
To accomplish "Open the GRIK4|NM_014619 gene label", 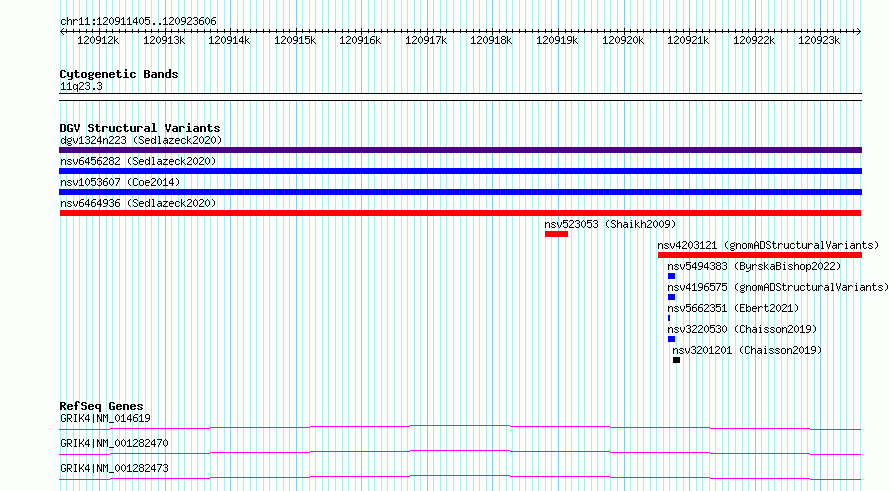I will [x=105, y=418].
